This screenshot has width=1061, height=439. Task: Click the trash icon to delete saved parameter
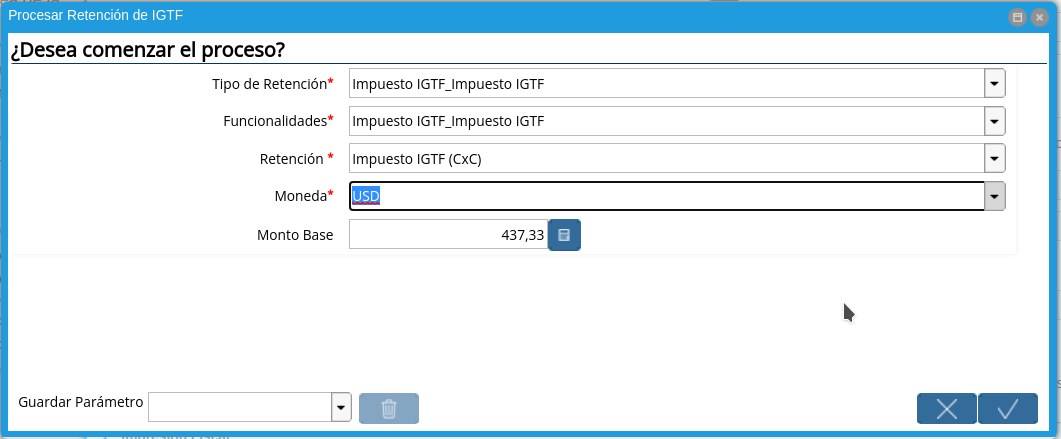point(389,408)
